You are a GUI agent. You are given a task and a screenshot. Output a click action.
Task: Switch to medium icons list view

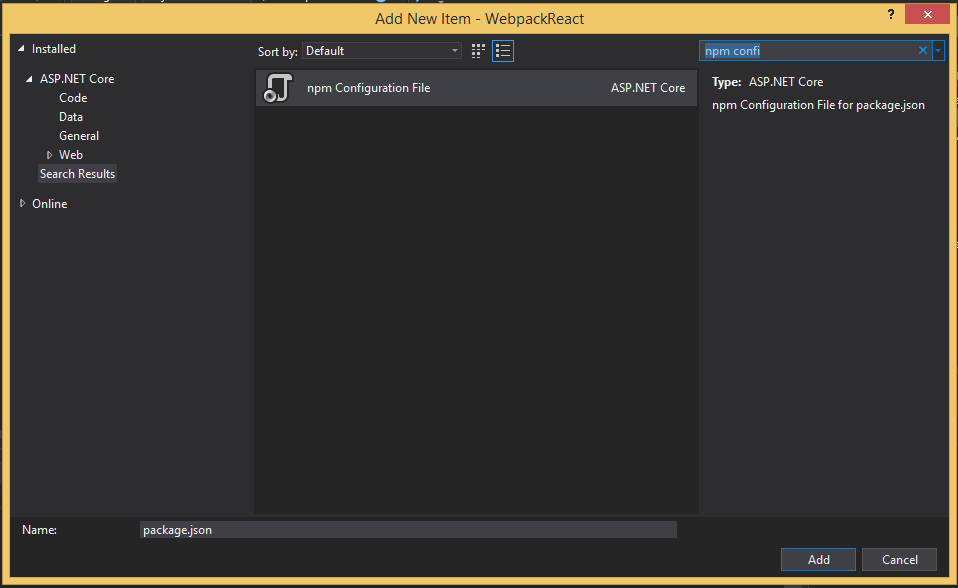click(503, 51)
